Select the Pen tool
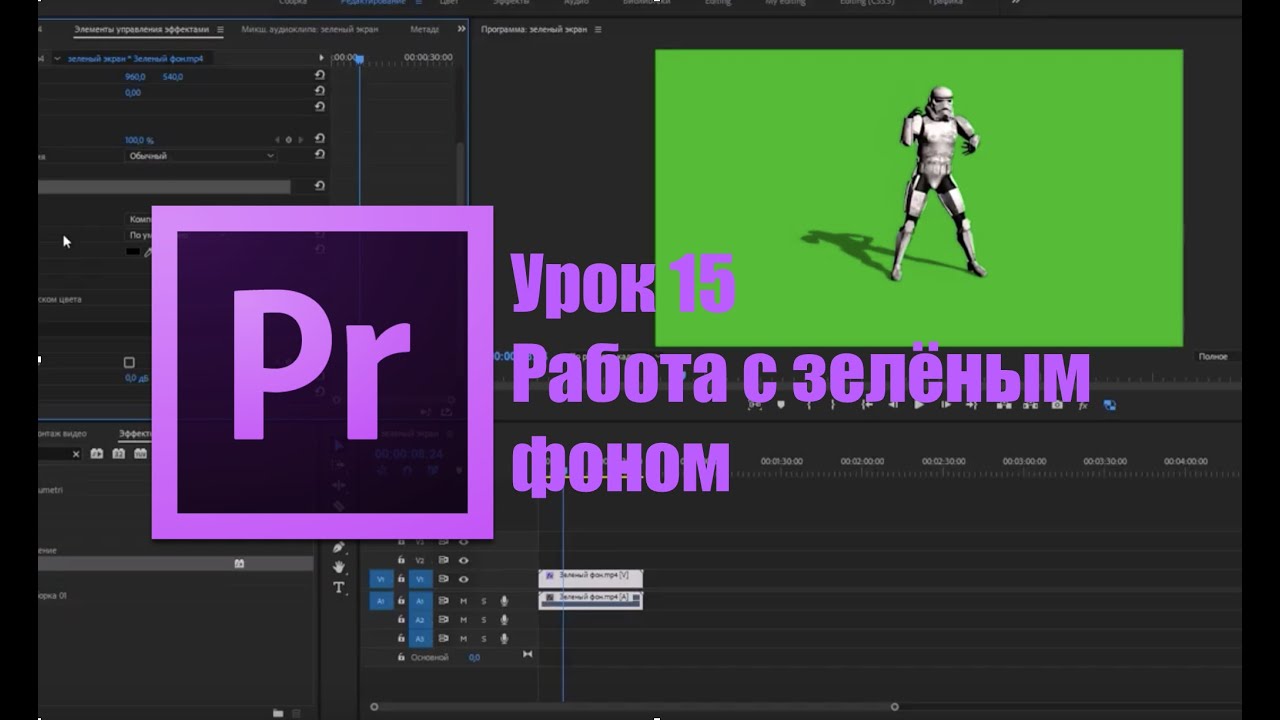The width and height of the screenshot is (1280, 720). coord(339,547)
